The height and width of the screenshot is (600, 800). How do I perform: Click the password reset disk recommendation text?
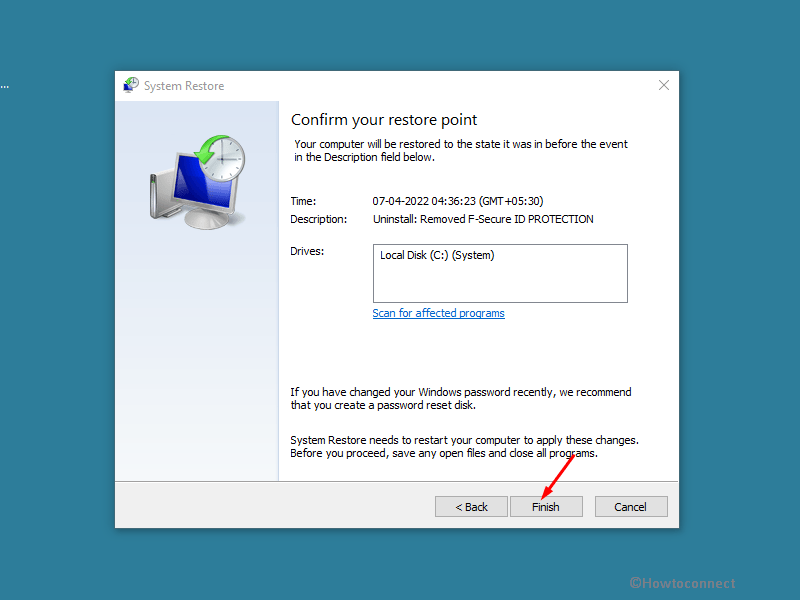click(461, 398)
